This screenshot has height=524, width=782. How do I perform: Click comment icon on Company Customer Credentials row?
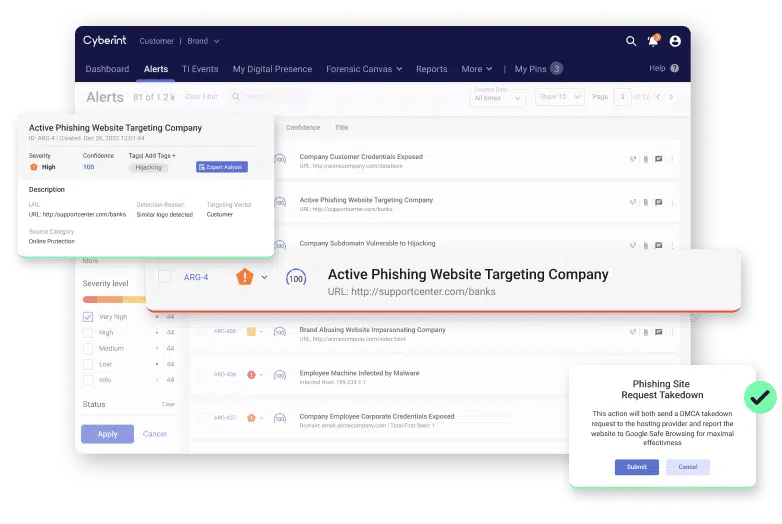[659, 158]
